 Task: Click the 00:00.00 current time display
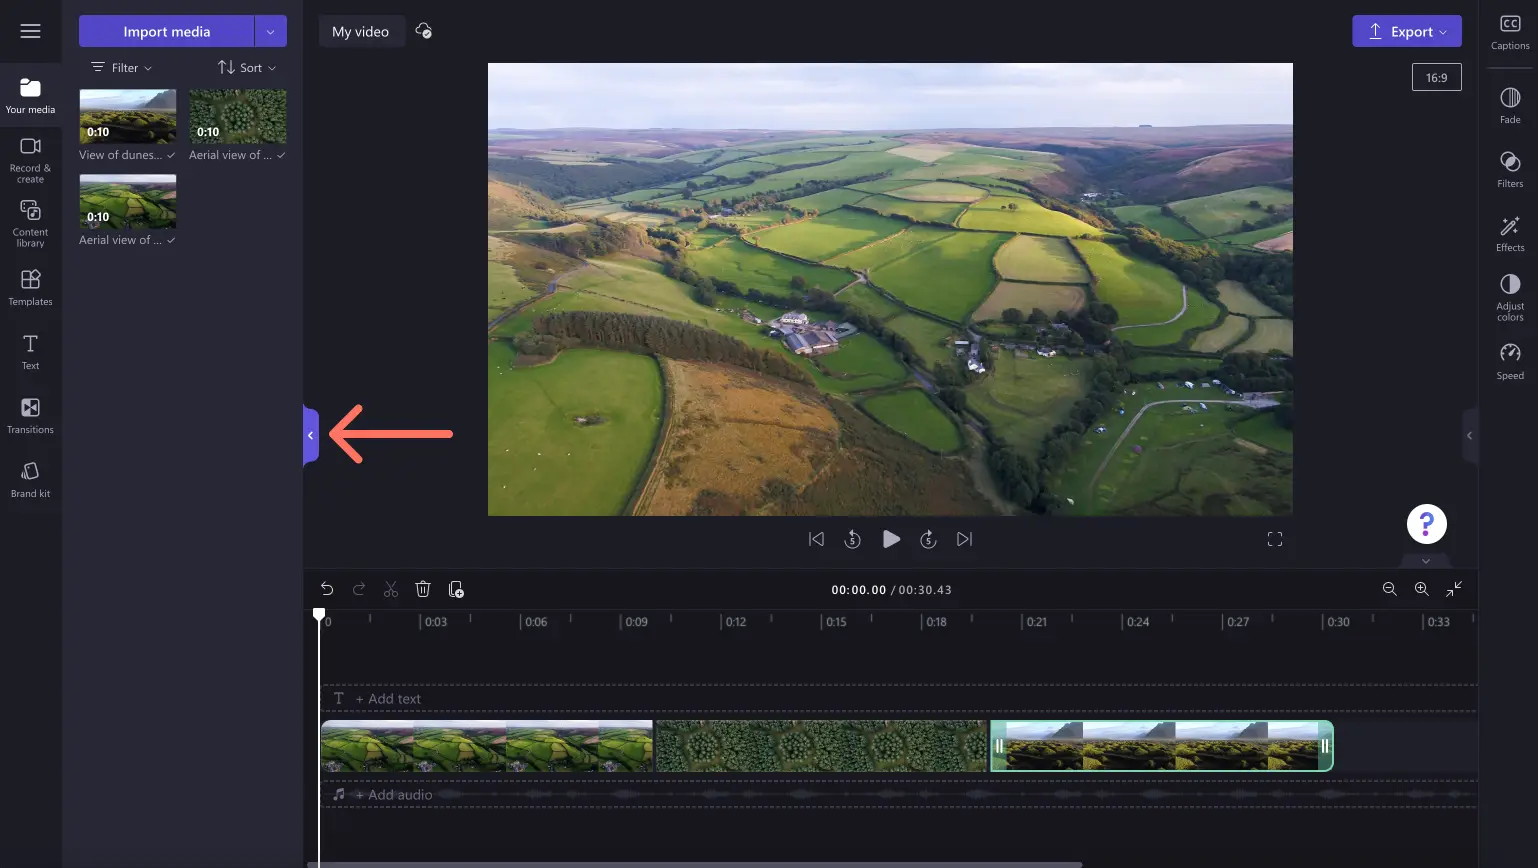[x=858, y=590]
